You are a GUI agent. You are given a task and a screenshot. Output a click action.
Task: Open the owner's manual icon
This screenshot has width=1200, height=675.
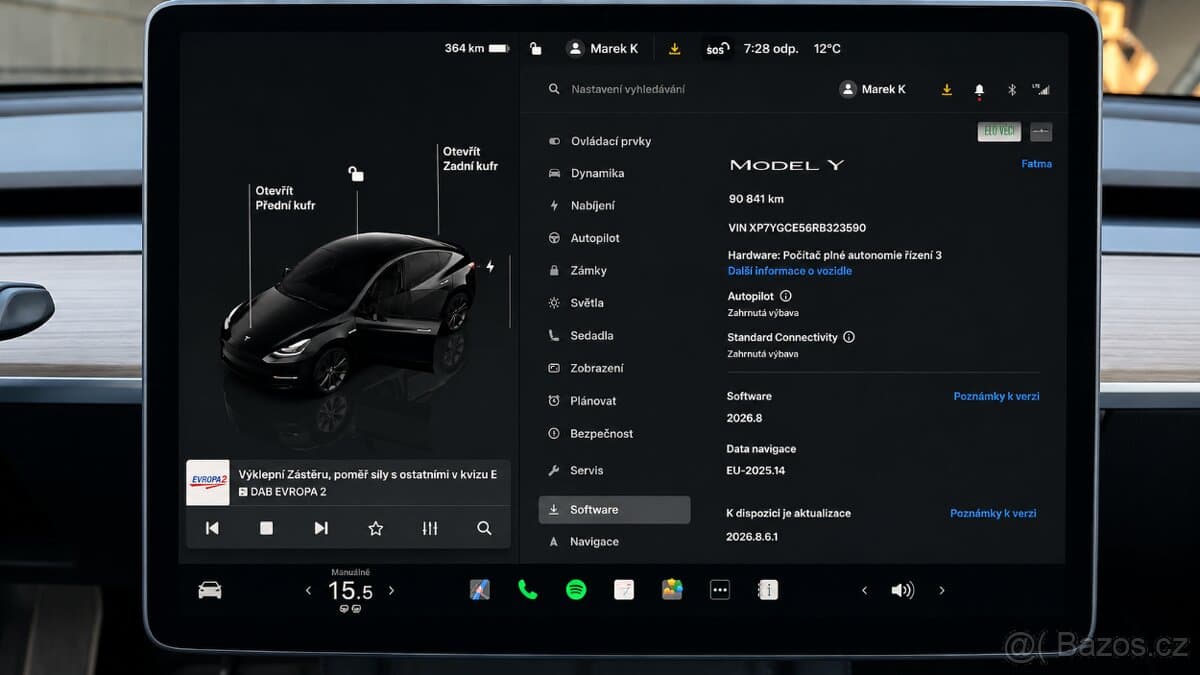[768, 590]
